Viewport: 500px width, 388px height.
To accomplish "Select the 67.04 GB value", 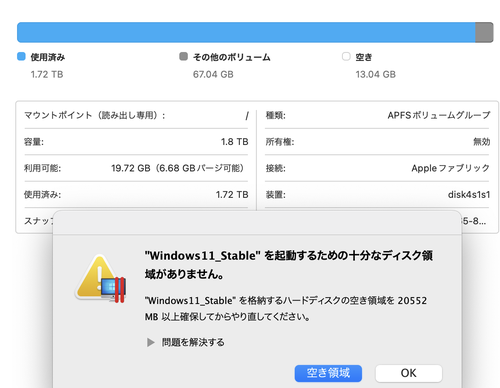I will 213,74.
